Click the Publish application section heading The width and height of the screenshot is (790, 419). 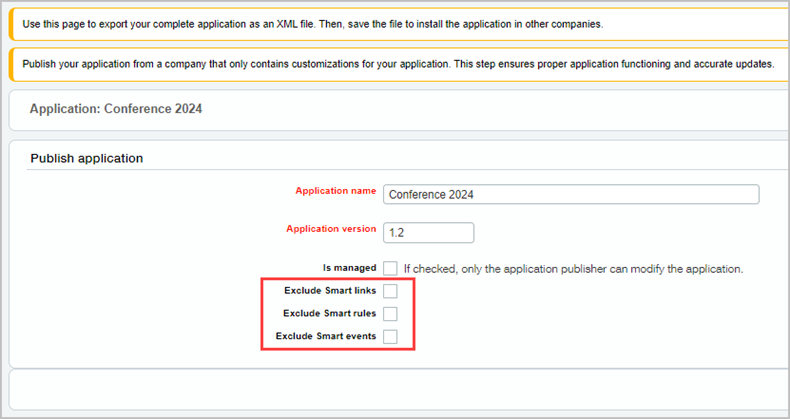click(x=87, y=158)
